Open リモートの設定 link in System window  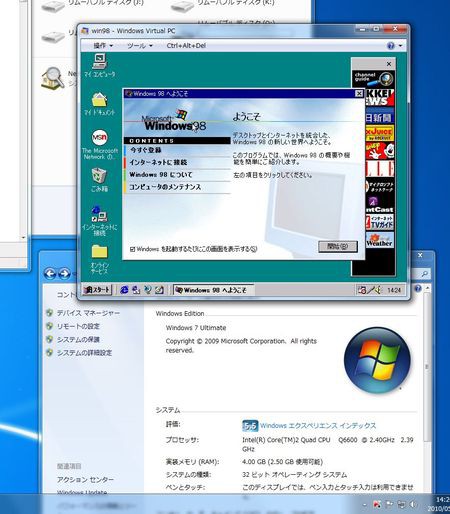click(78, 326)
